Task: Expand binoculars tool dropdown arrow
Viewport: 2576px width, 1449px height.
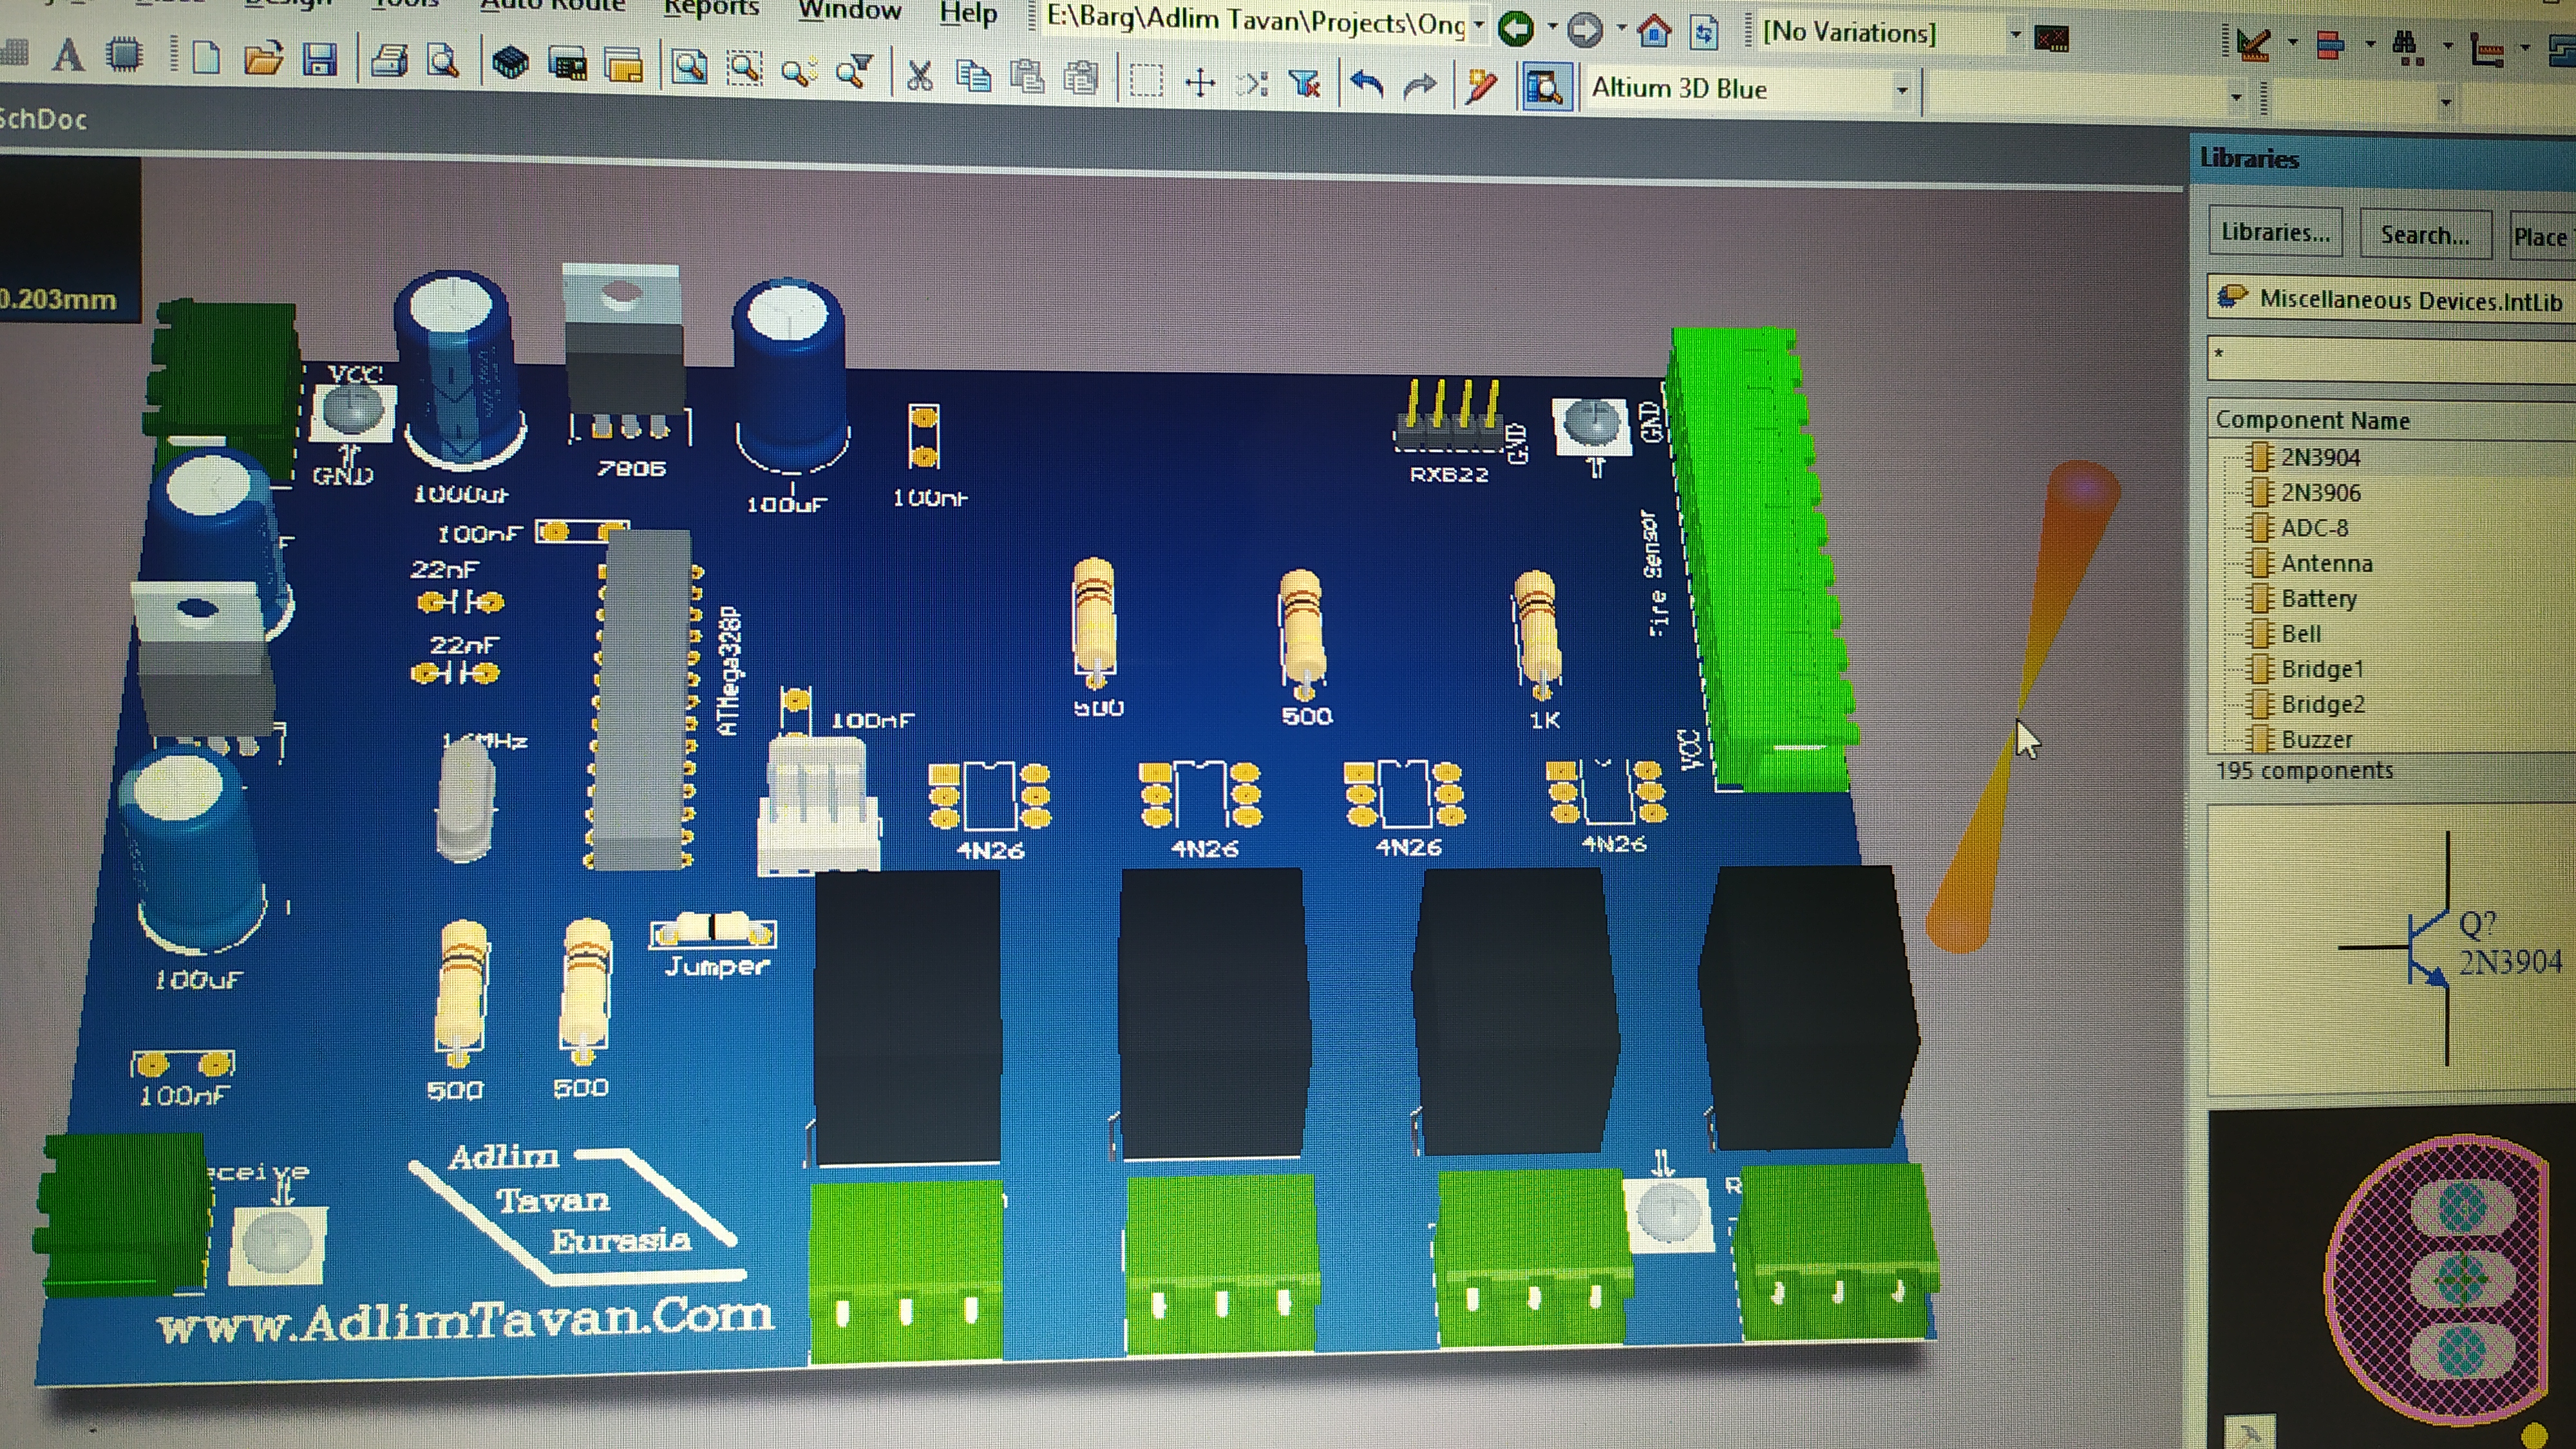Action: pyautogui.click(x=2447, y=46)
